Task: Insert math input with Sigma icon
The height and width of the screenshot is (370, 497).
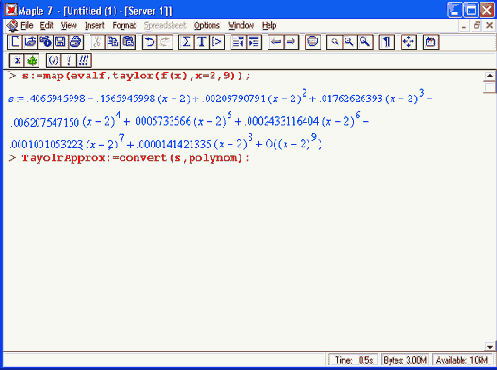Action: click(186, 42)
